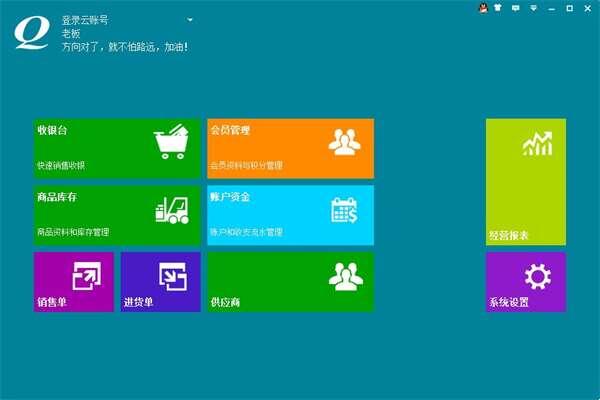
Task: Expand the dropdown arrow beside 登录云账号
Action: point(190,19)
